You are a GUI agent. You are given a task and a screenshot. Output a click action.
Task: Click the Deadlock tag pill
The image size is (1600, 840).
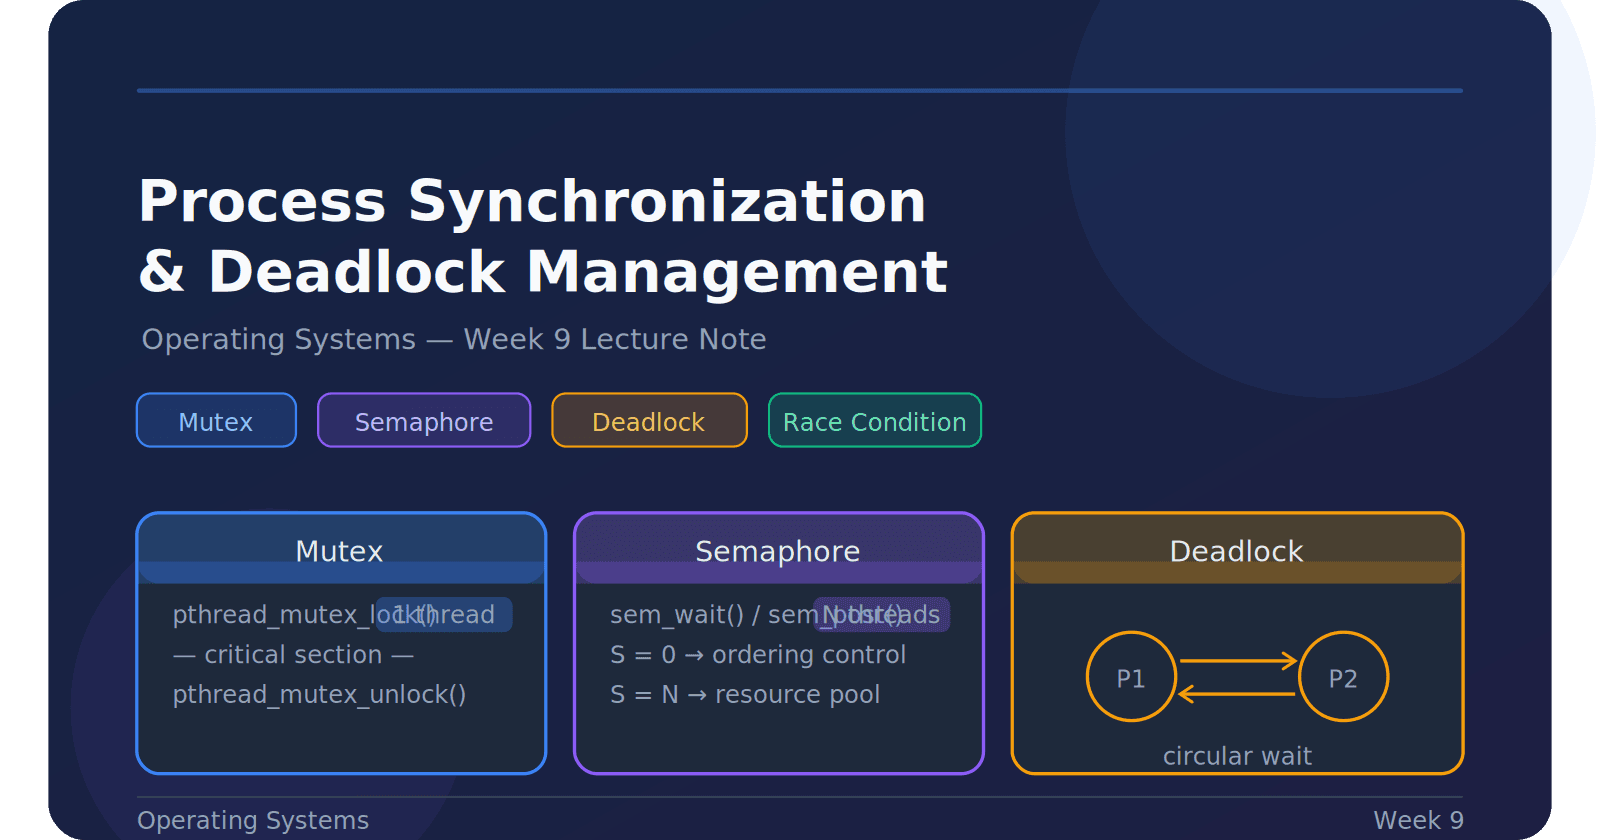coord(649,420)
